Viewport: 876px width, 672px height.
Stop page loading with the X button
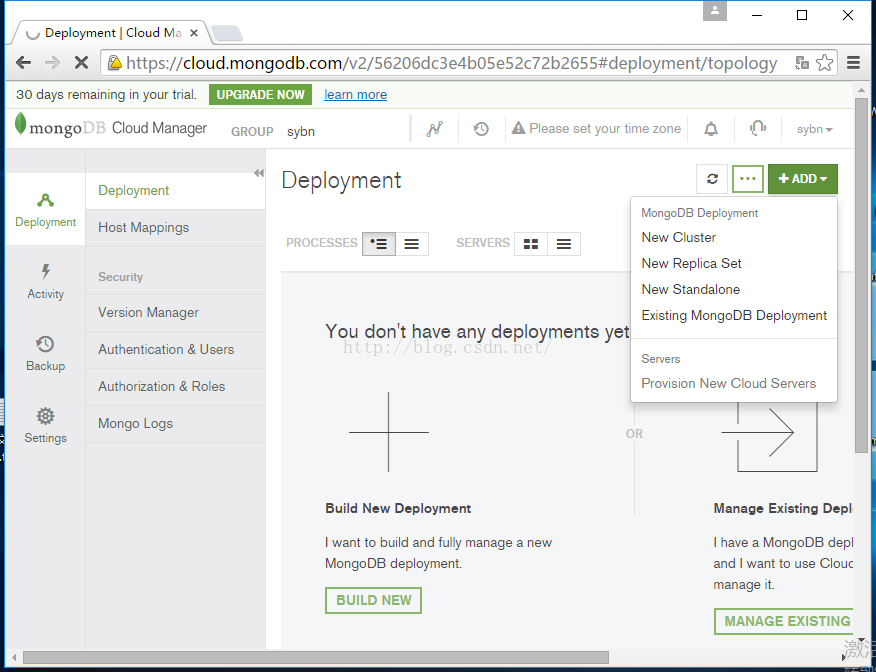pyautogui.click(x=82, y=63)
